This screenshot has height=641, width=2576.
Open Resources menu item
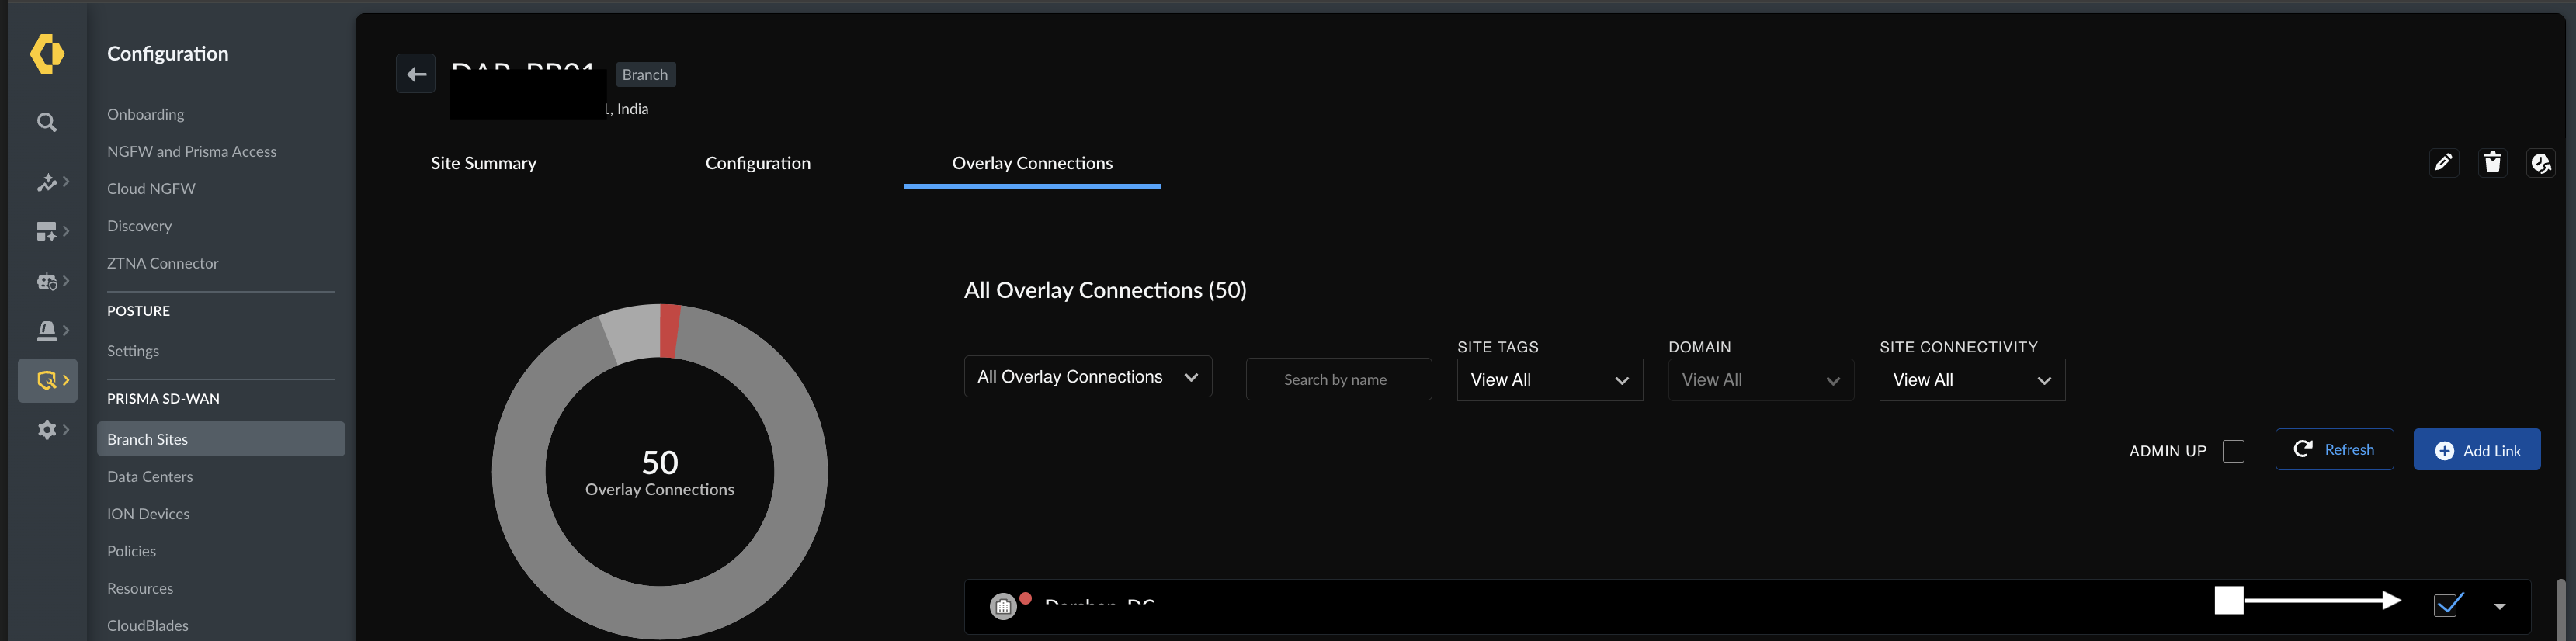point(140,589)
